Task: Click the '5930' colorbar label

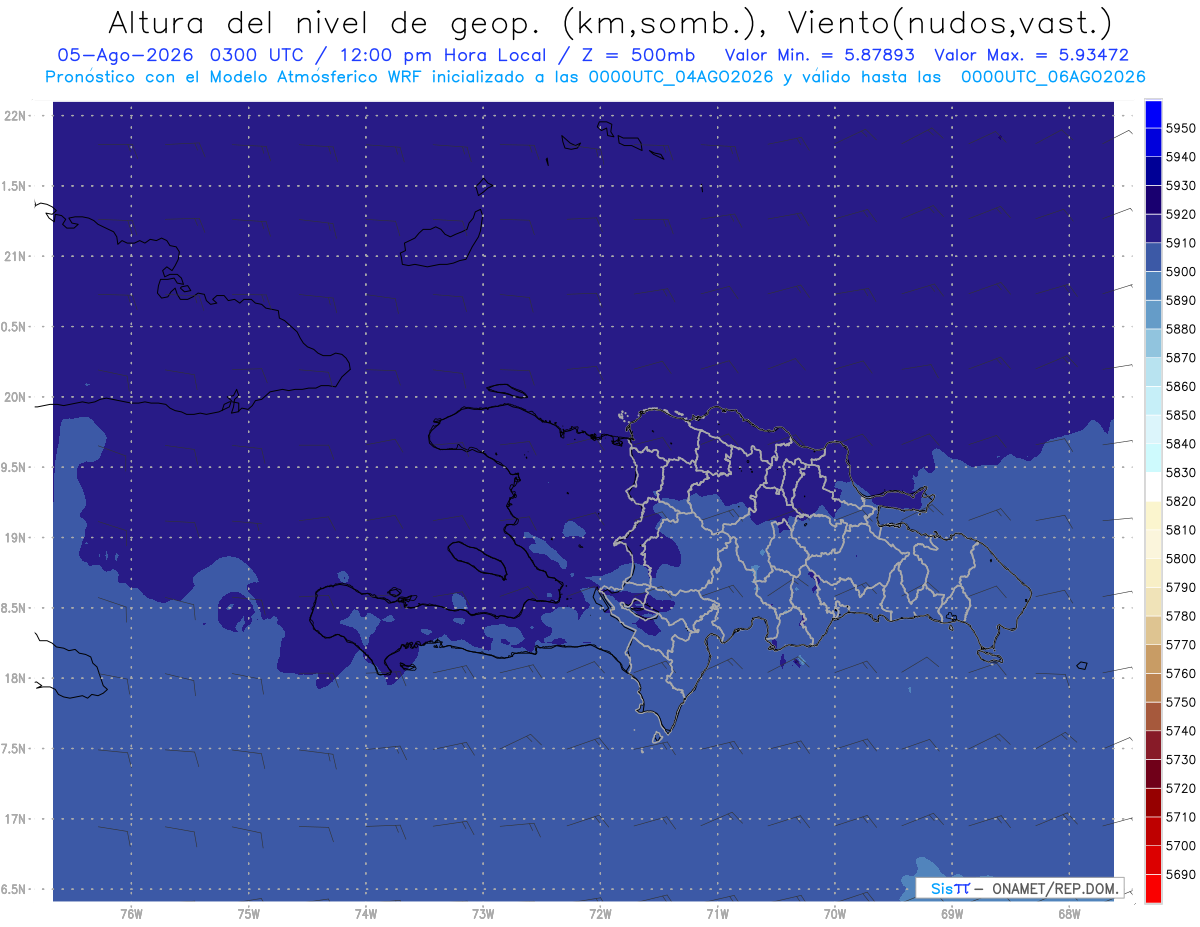Action: (1181, 186)
